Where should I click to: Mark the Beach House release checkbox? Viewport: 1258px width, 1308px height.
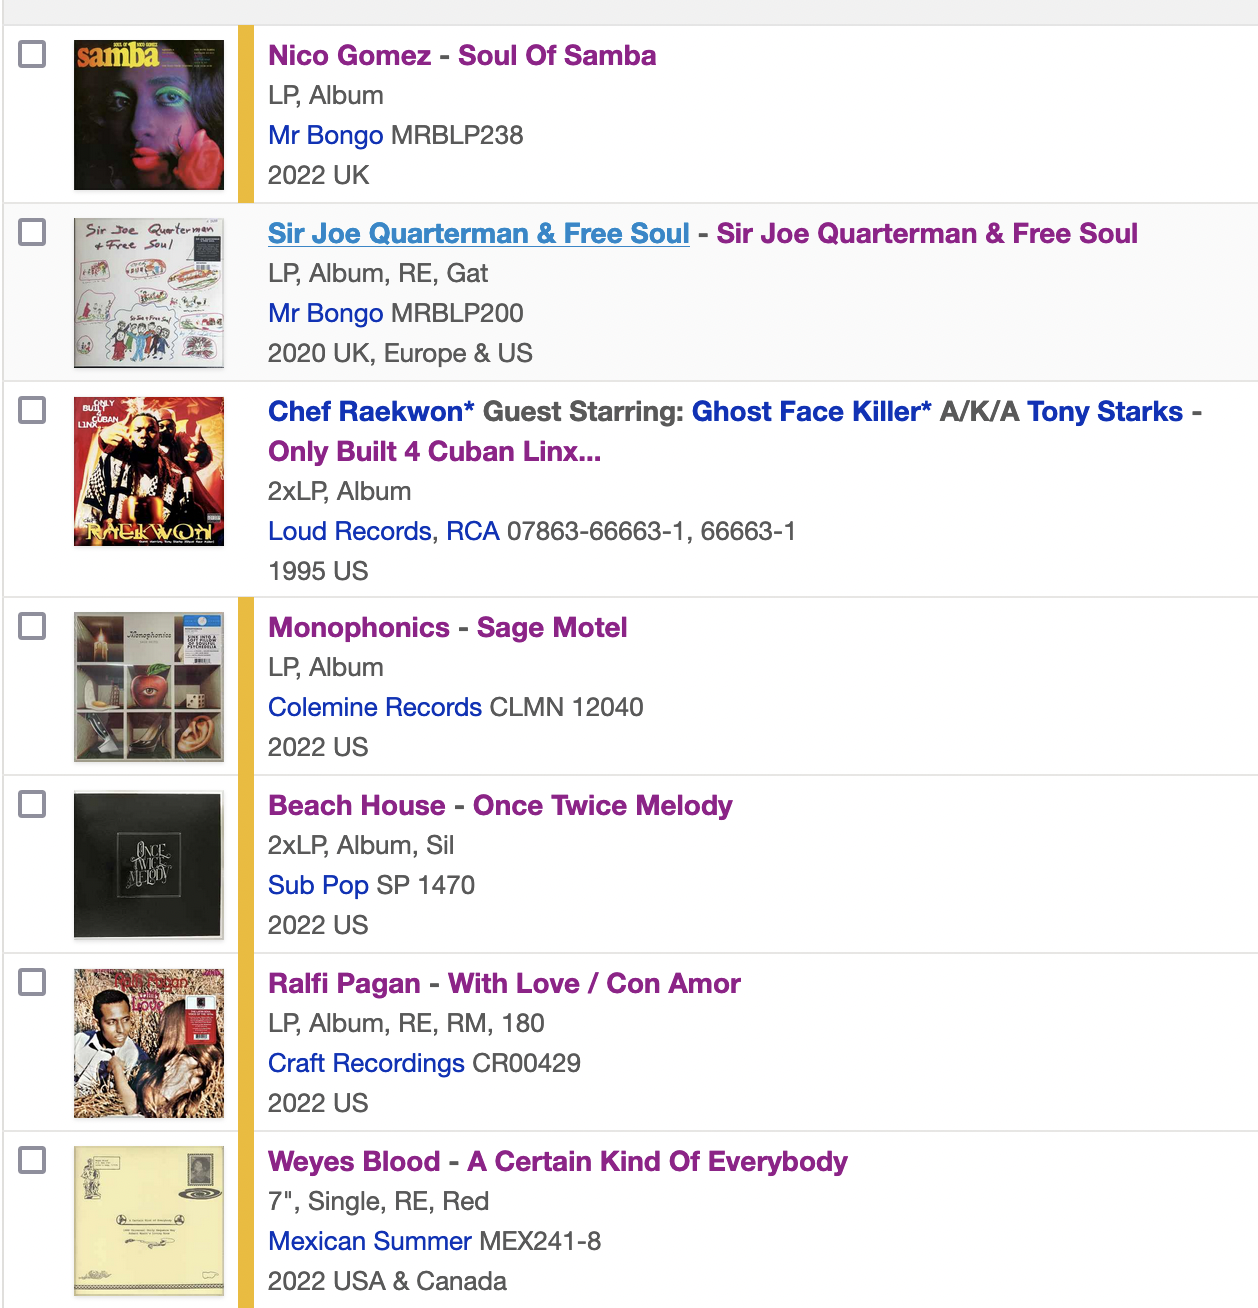click(33, 804)
